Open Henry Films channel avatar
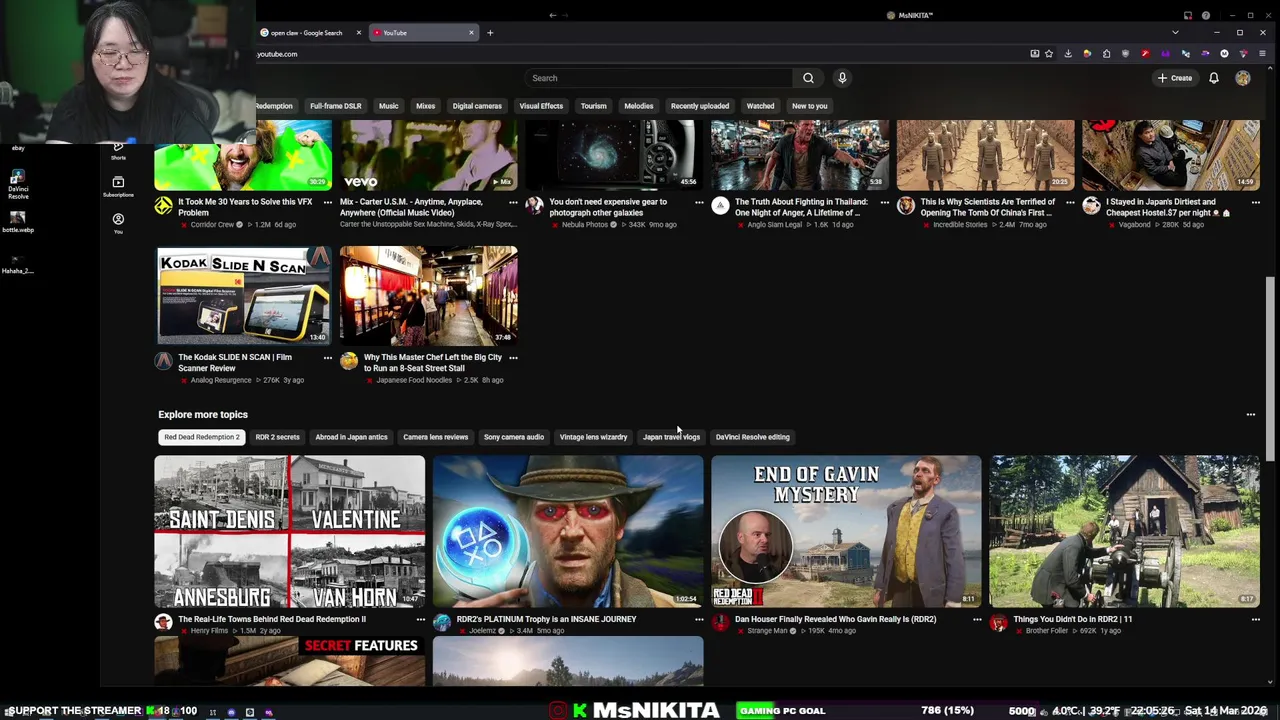The image size is (1280, 720). point(163,623)
